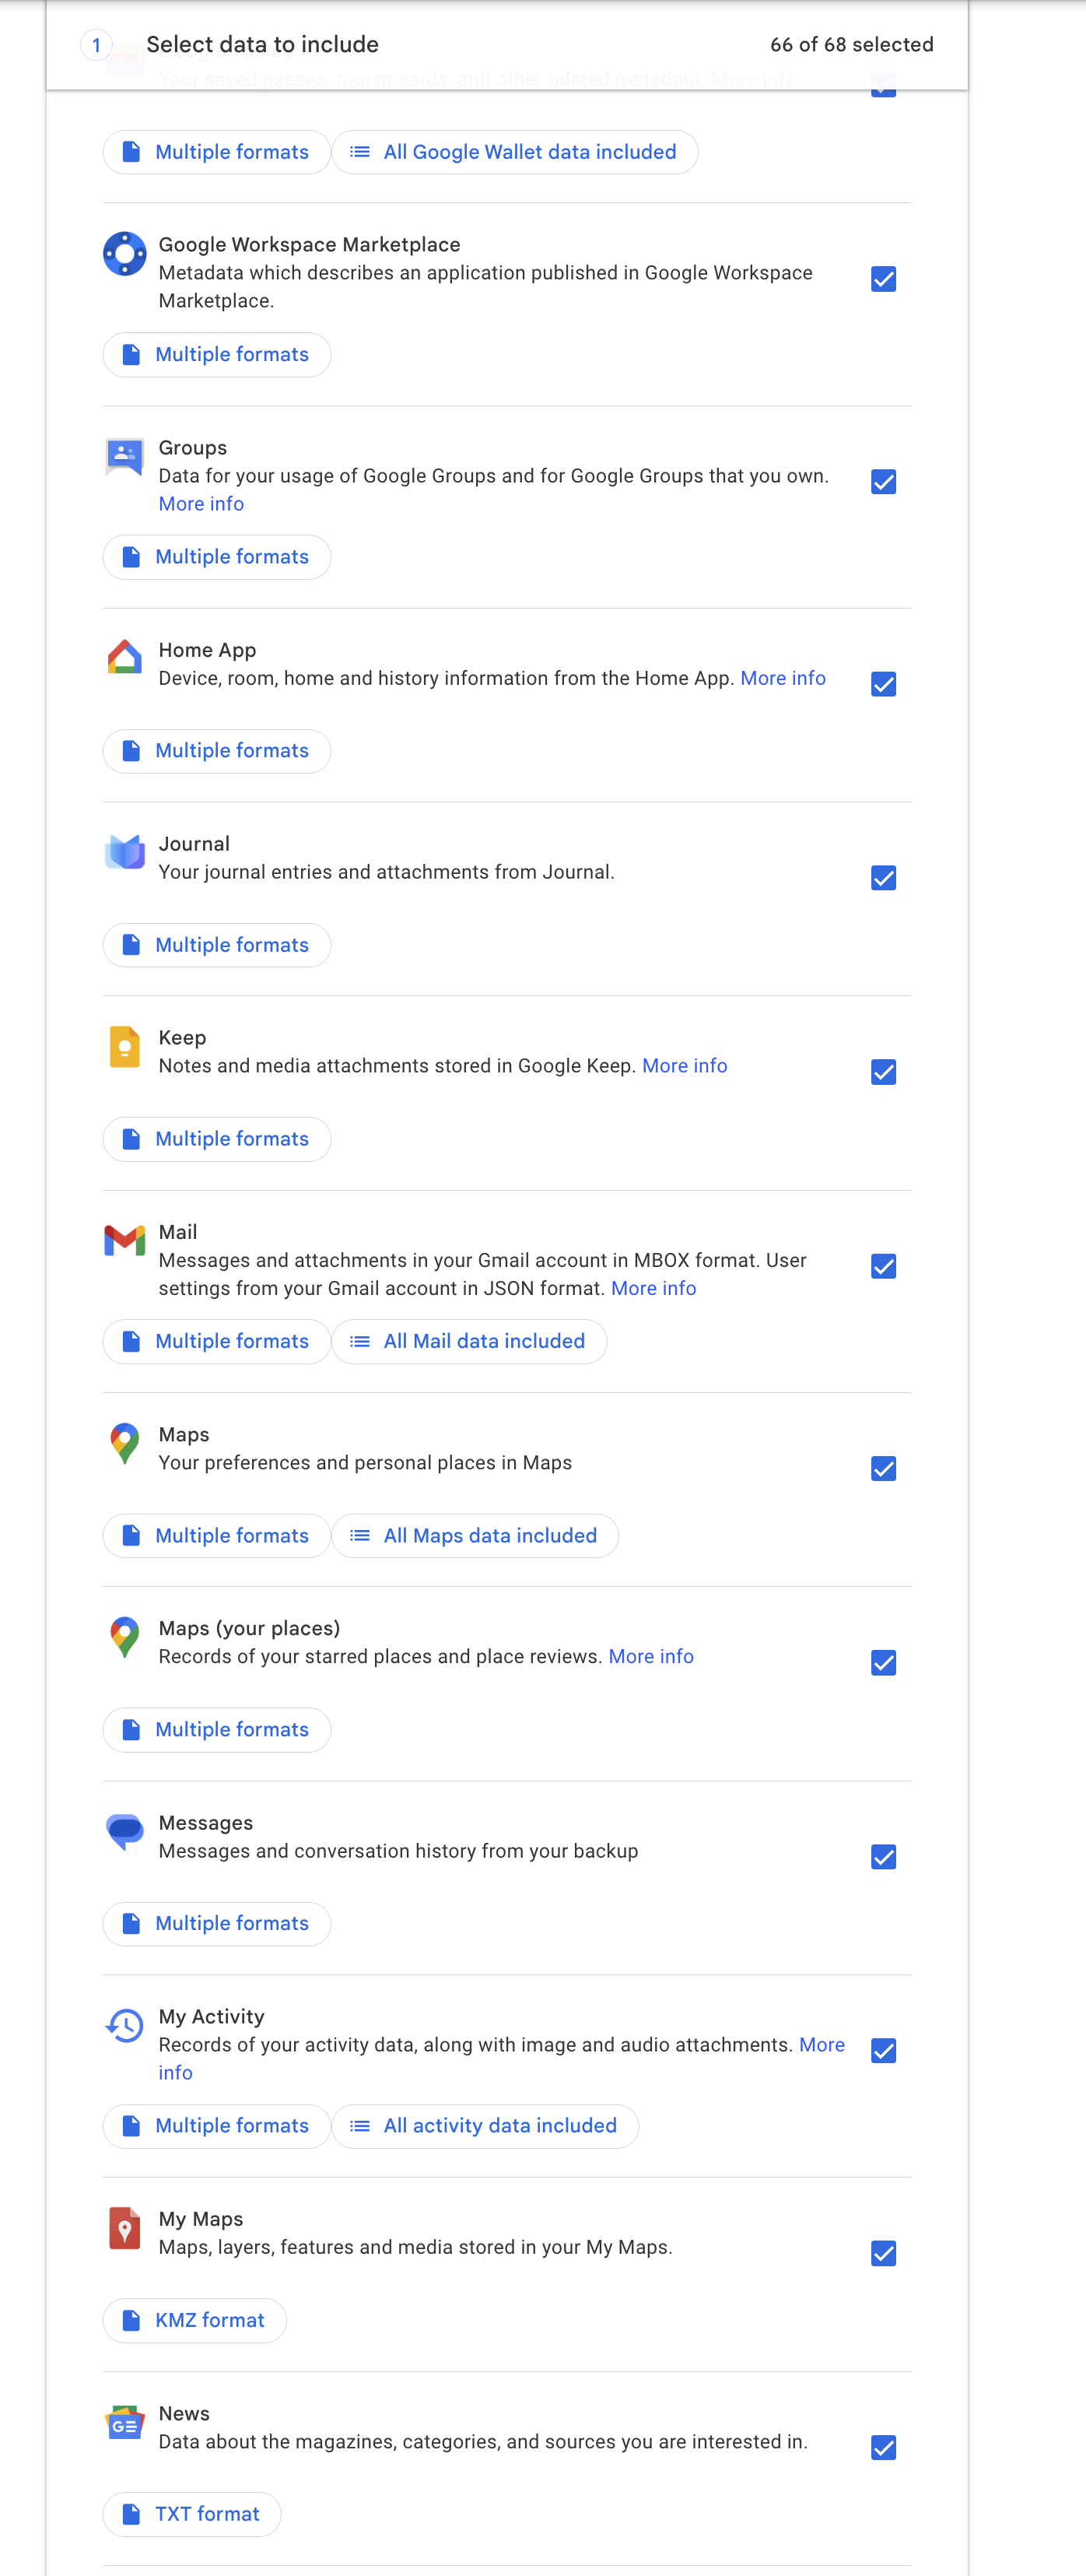Deselect the Mail export checkbox

[883, 1267]
